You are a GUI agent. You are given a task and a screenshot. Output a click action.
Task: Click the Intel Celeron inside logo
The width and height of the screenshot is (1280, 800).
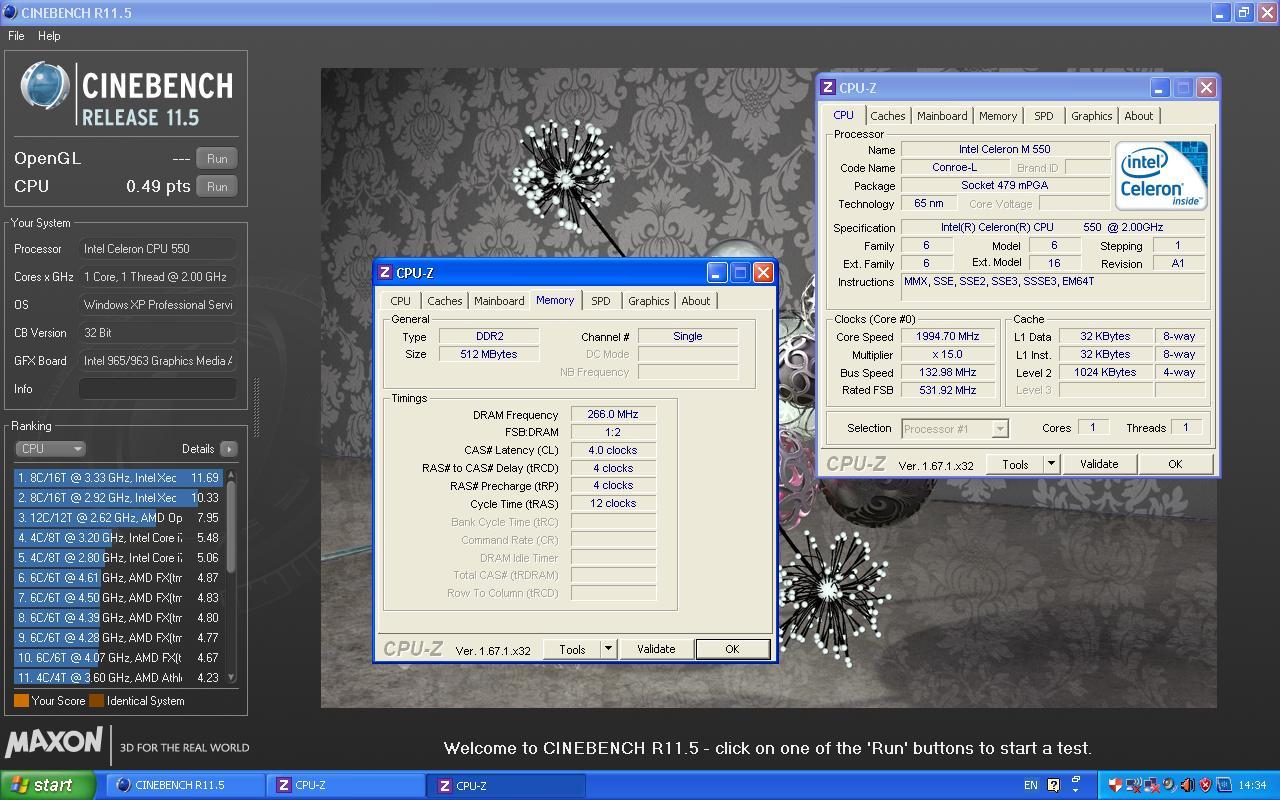(x=1161, y=175)
